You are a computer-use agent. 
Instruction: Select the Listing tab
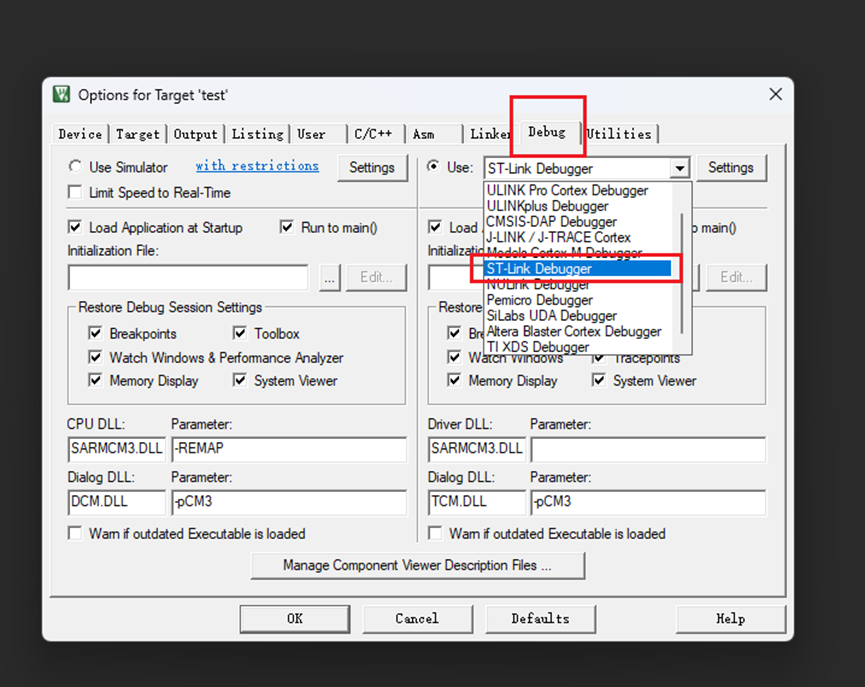point(258,134)
